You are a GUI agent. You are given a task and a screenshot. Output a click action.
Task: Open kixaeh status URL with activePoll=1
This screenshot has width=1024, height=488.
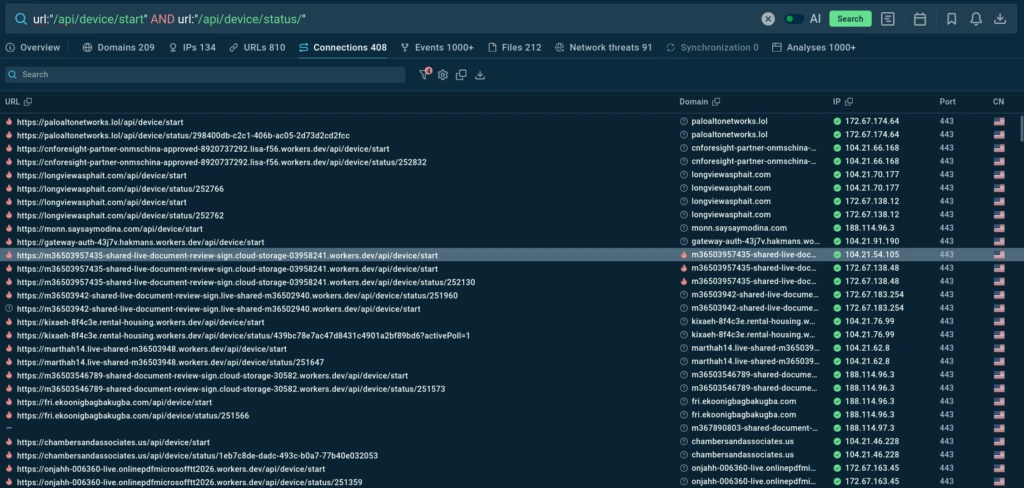point(244,335)
